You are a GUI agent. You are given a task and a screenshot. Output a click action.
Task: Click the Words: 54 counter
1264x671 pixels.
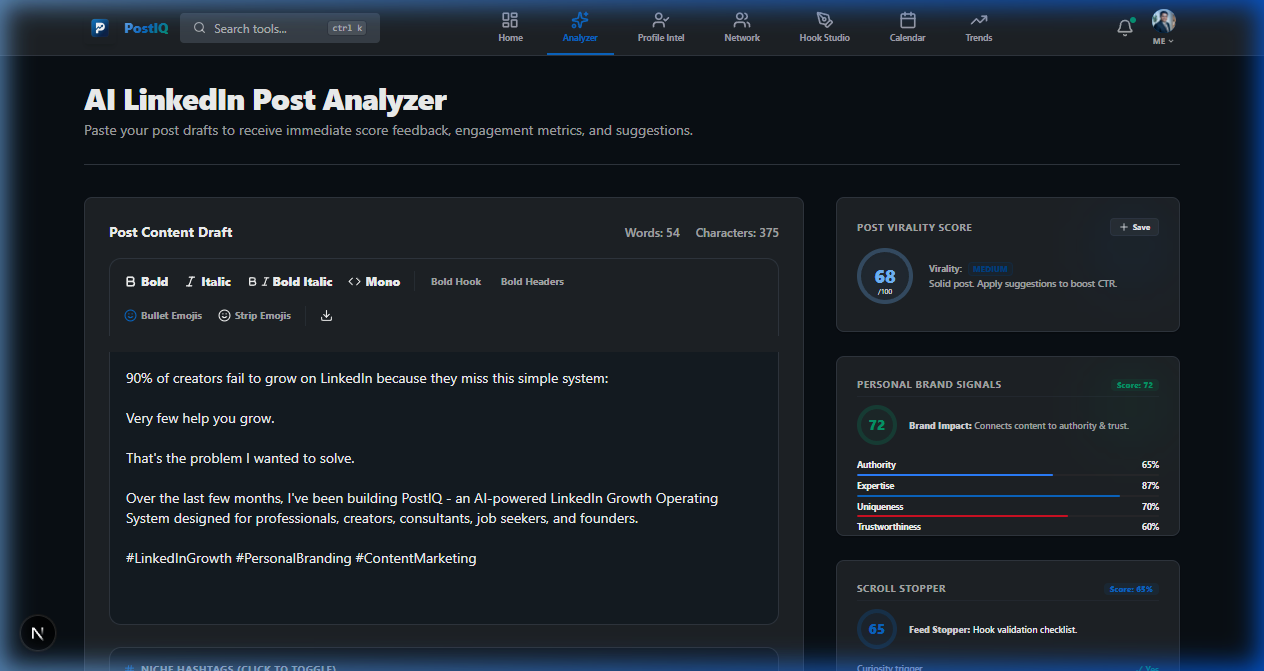tap(652, 233)
